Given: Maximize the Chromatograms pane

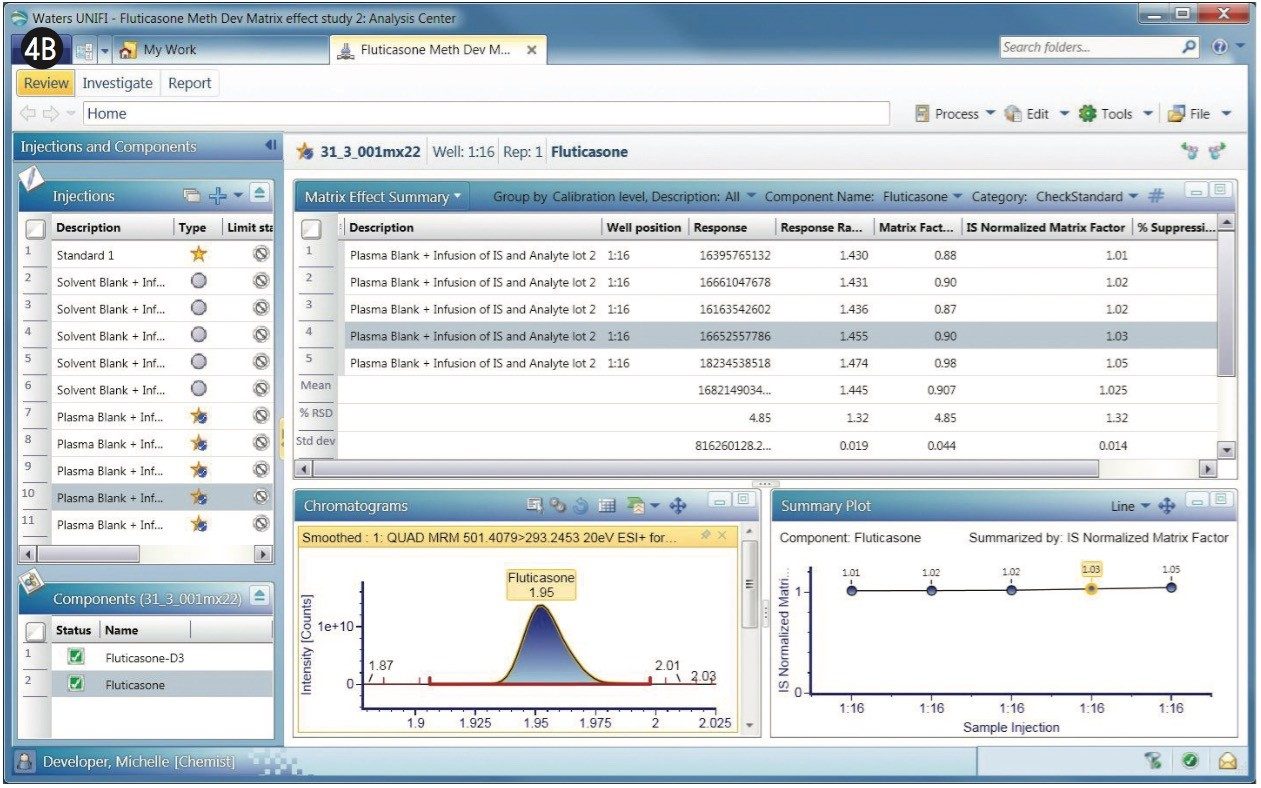Looking at the screenshot, I should pos(742,499).
